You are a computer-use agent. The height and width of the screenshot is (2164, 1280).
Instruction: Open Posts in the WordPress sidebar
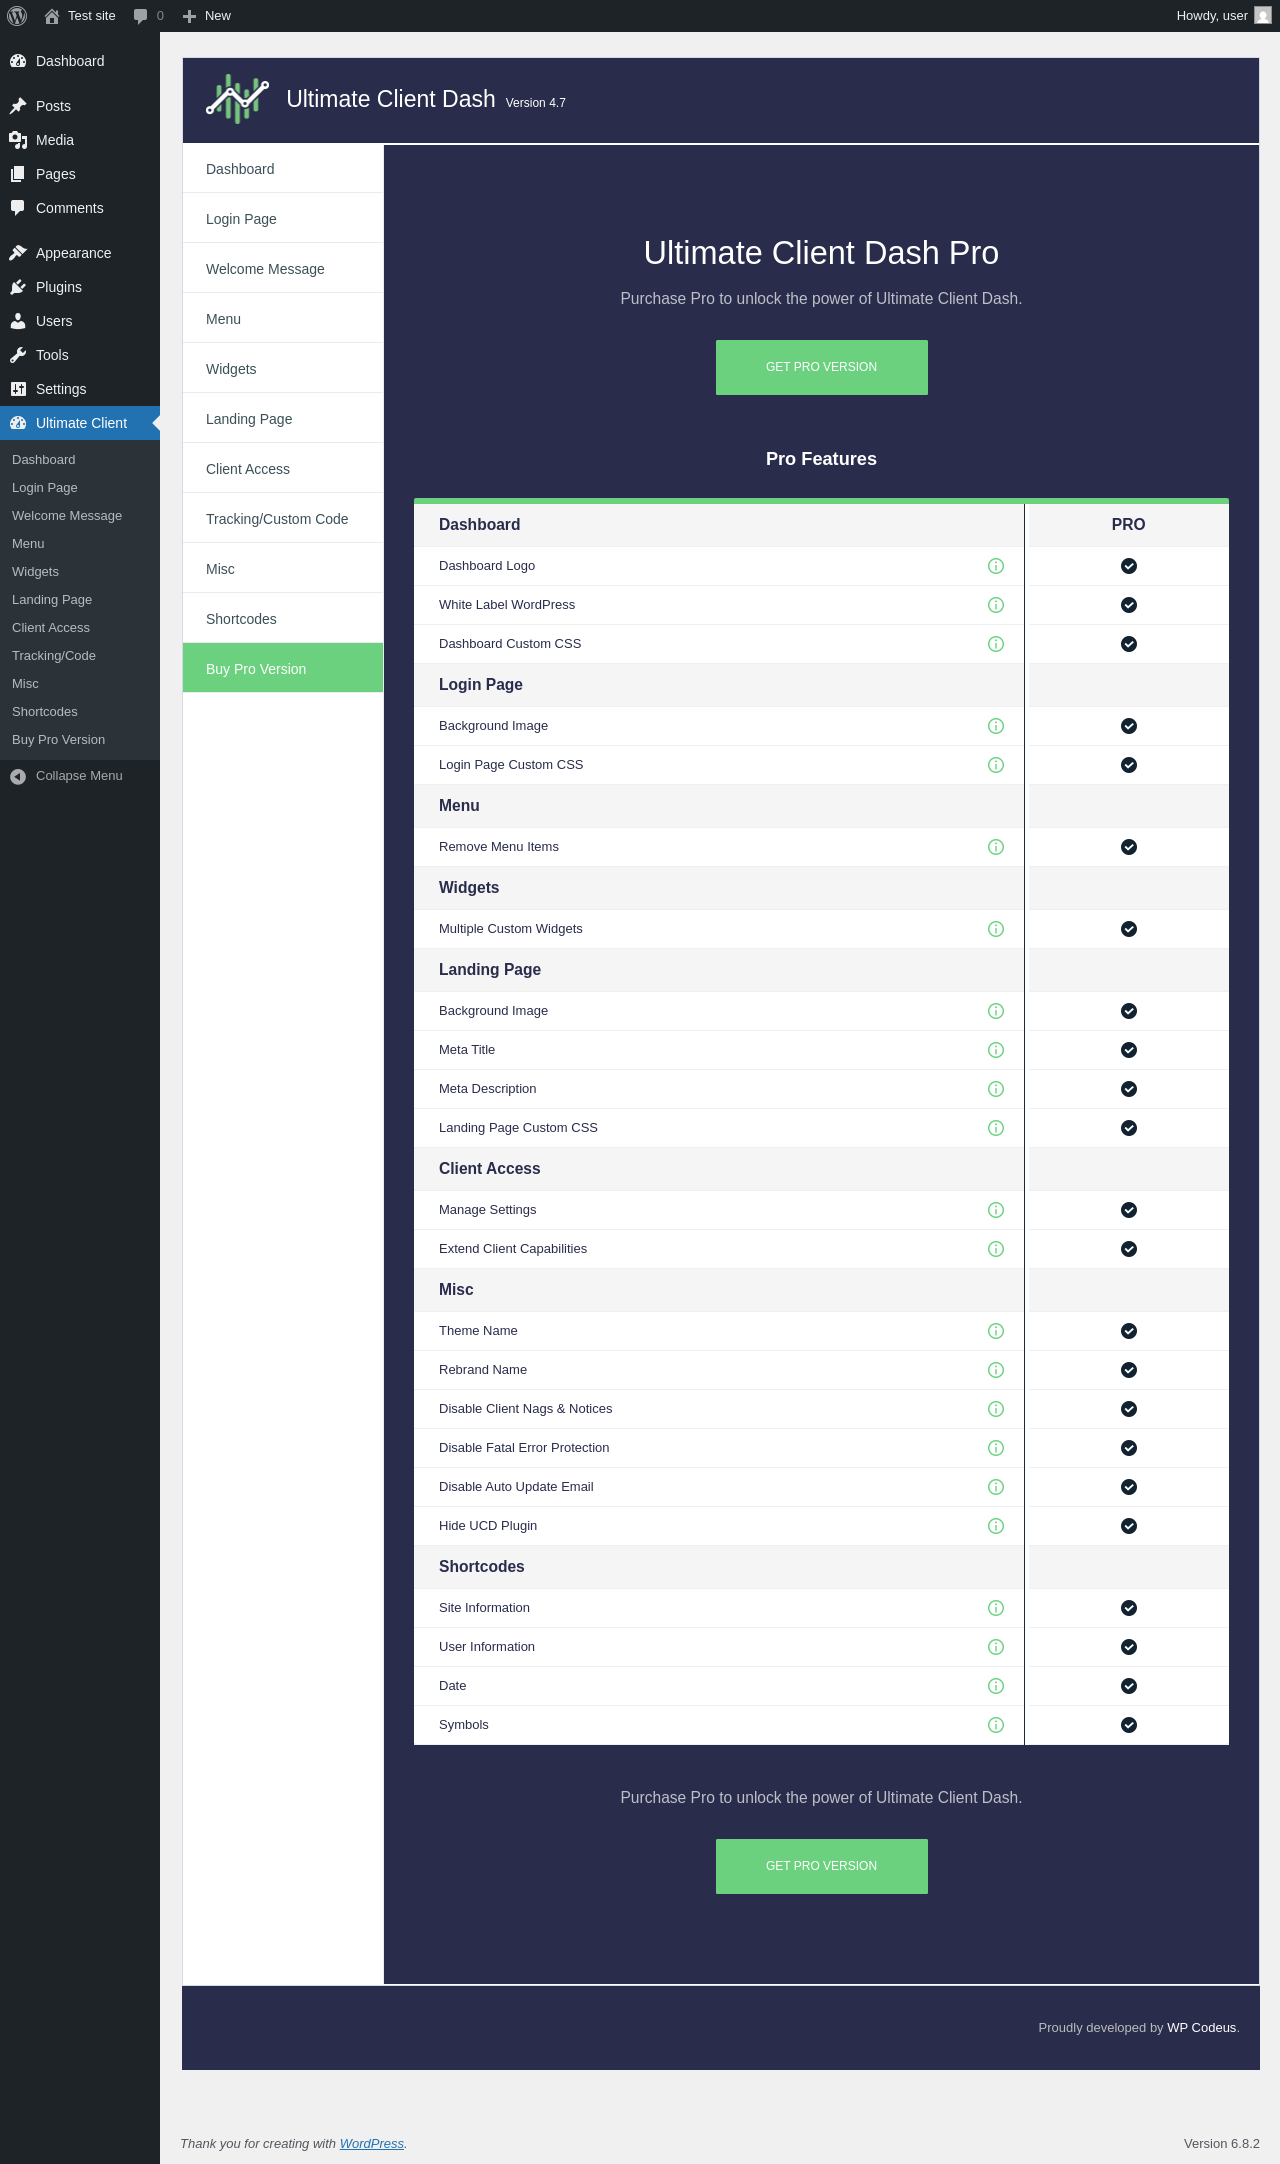pyautogui.click(x=80, y=106)
